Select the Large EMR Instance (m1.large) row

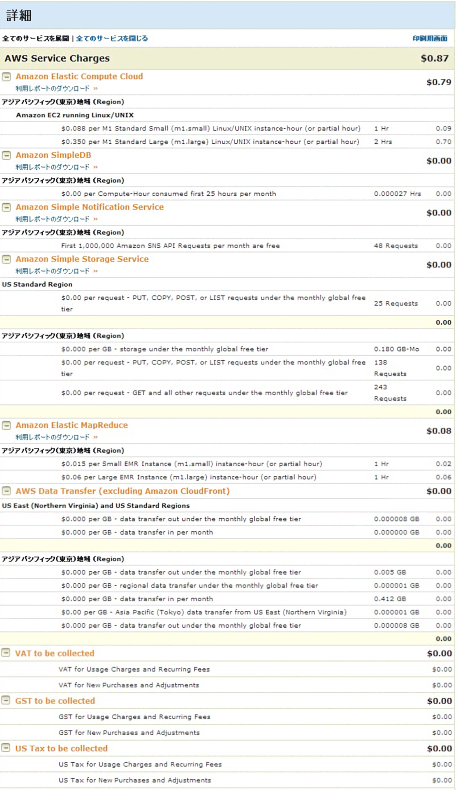(x=227, y=477)
